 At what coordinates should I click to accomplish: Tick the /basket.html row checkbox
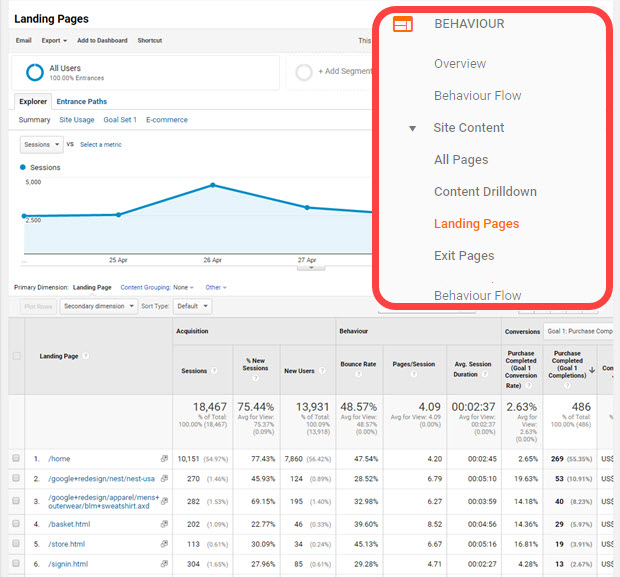point(16,523)
